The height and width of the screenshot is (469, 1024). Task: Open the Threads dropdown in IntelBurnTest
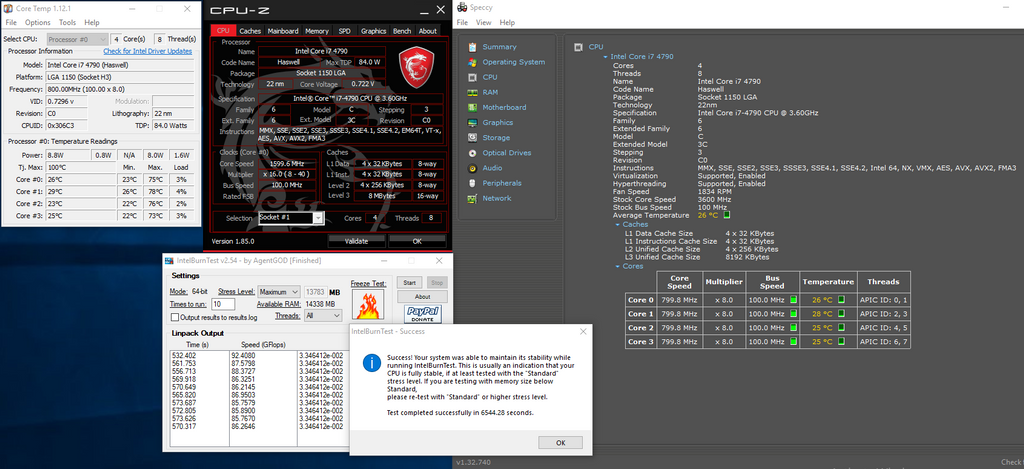click(323, 315)
